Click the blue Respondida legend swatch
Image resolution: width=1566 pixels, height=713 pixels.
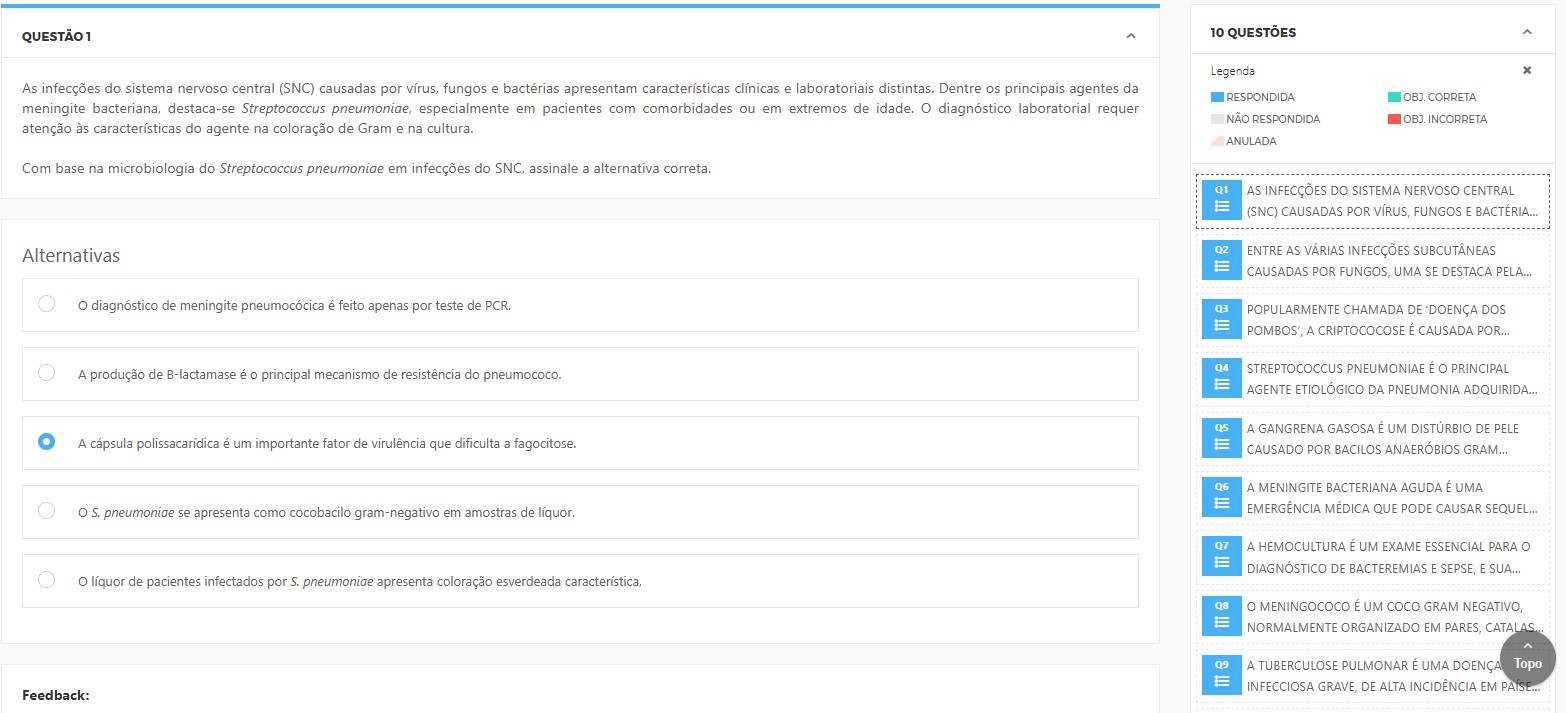[1217, 97]
